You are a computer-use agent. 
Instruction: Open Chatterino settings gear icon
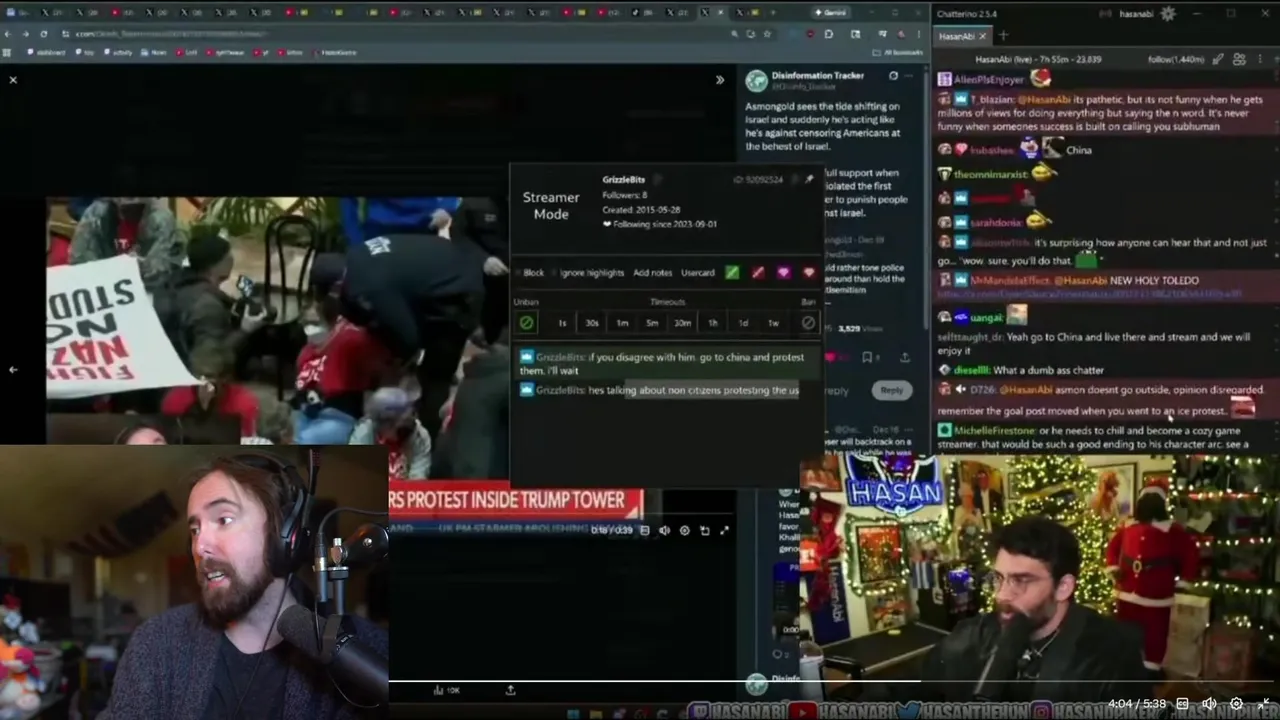(1167, 14)
